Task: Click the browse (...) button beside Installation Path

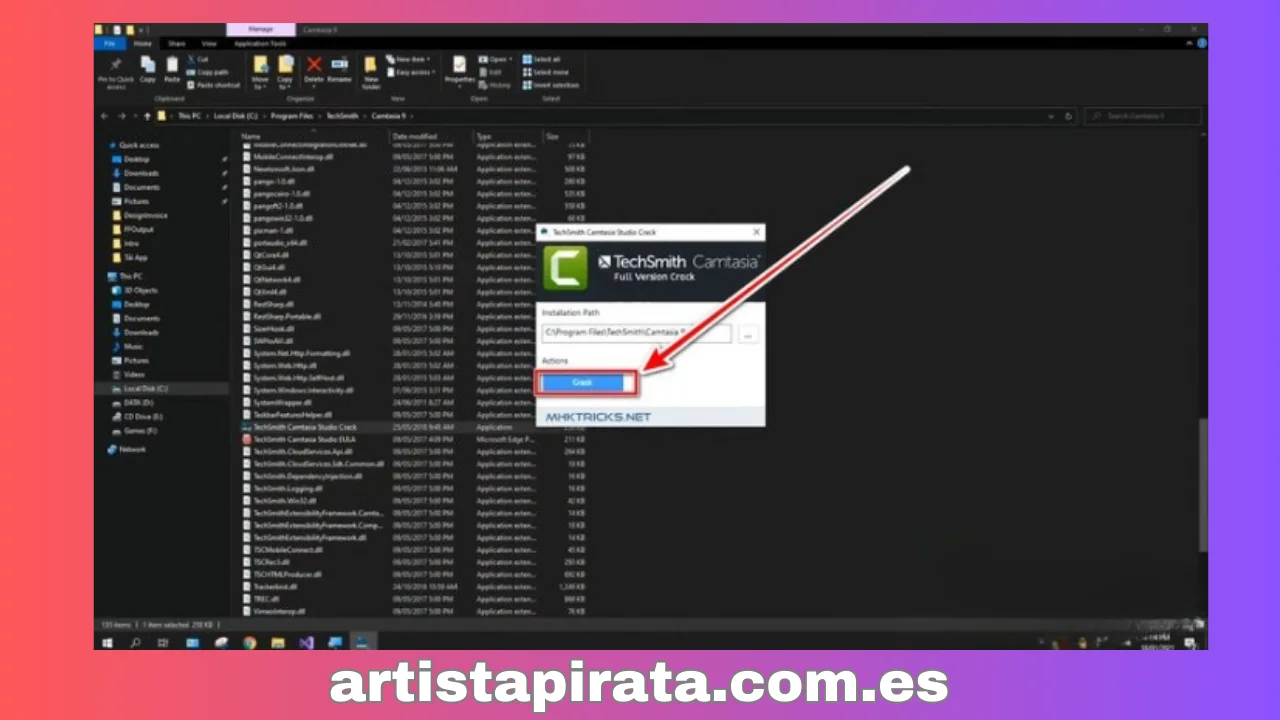Action: tap(748, 335)
